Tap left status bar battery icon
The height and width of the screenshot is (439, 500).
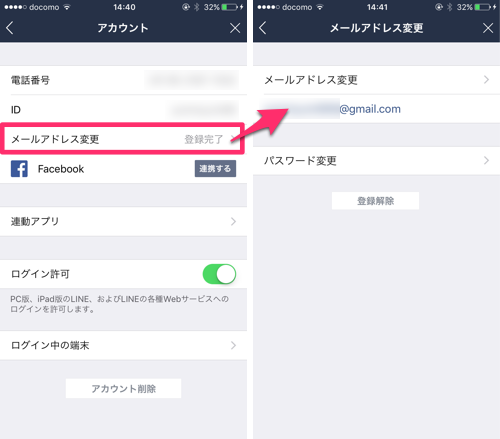pyautogui.click(x=230, y=7)
